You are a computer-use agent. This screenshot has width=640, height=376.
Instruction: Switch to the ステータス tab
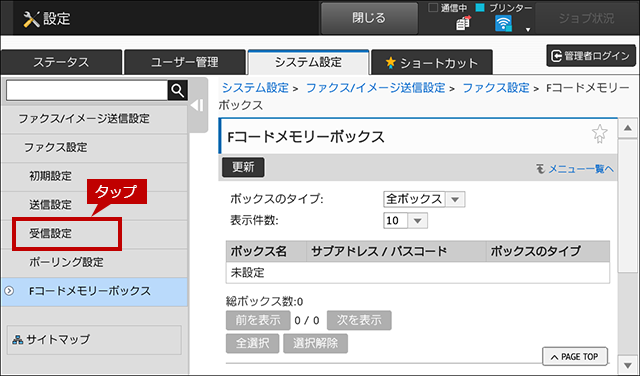pos(61,62)
